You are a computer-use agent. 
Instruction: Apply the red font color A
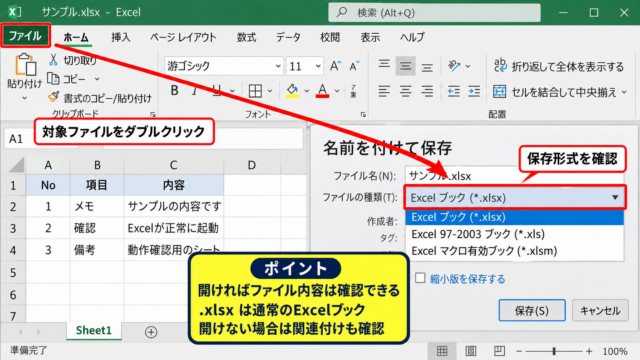click(322, 91)
